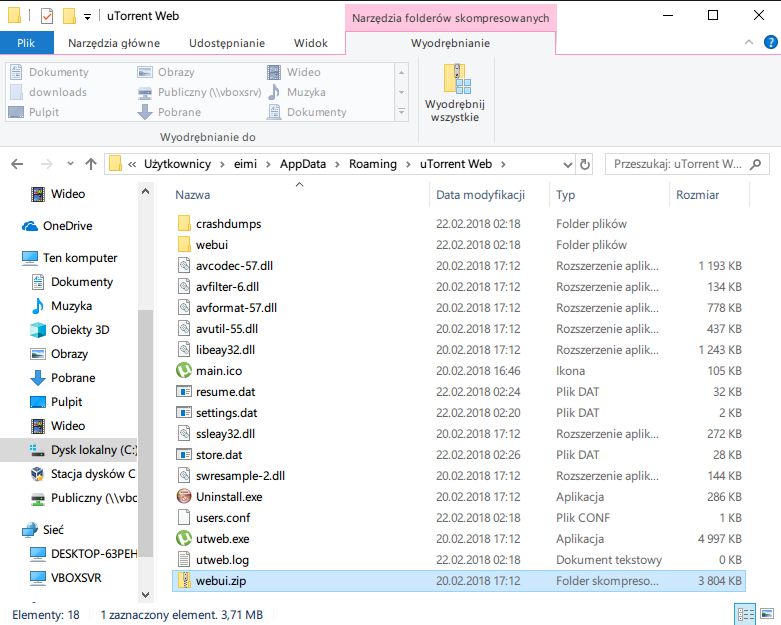The height and width of the screenshot is (625, 781).
Task: Click the resume.dat file icon
Action: 184,391
